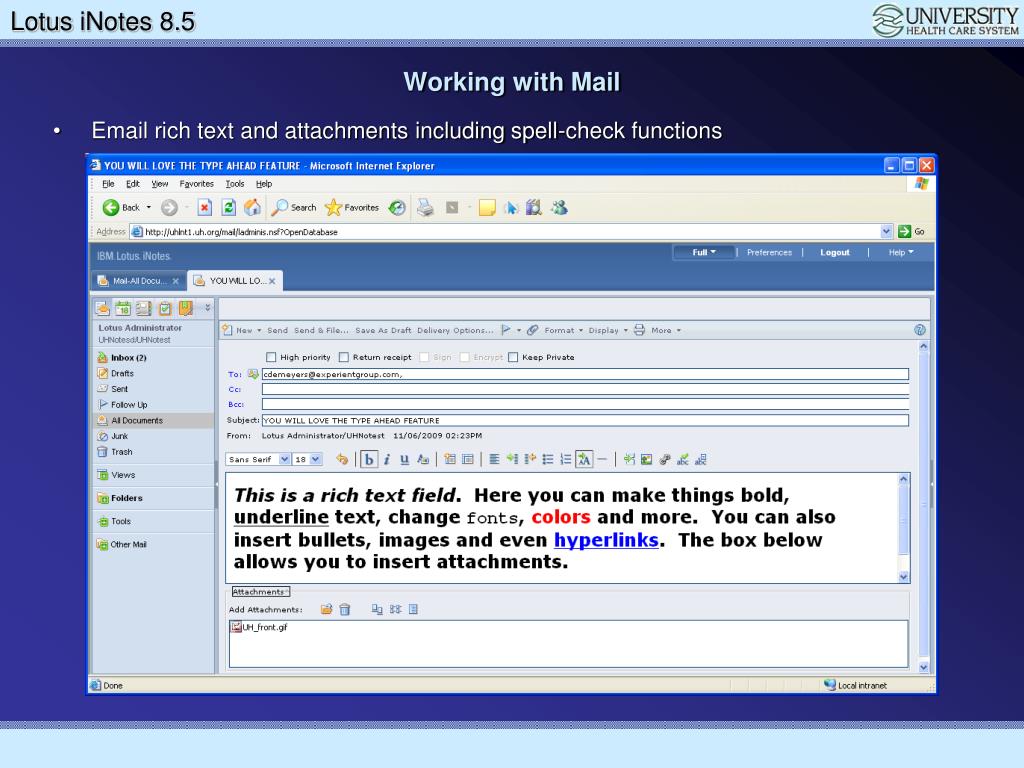Expand the Help dropdown in iNotes header
1024x768 pixels.
click(x=901, y=252)
